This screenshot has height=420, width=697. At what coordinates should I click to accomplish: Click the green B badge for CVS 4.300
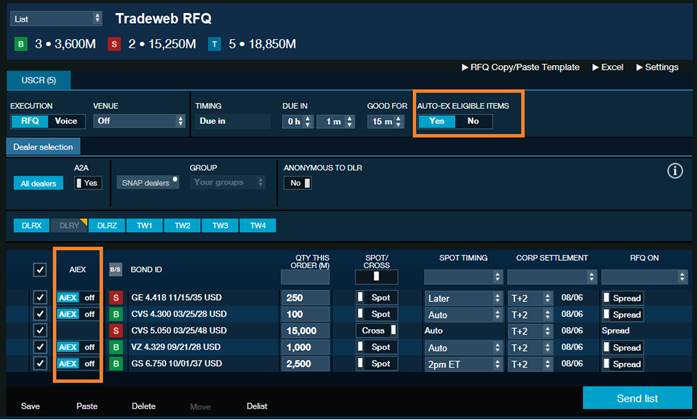tap(116, 314)
